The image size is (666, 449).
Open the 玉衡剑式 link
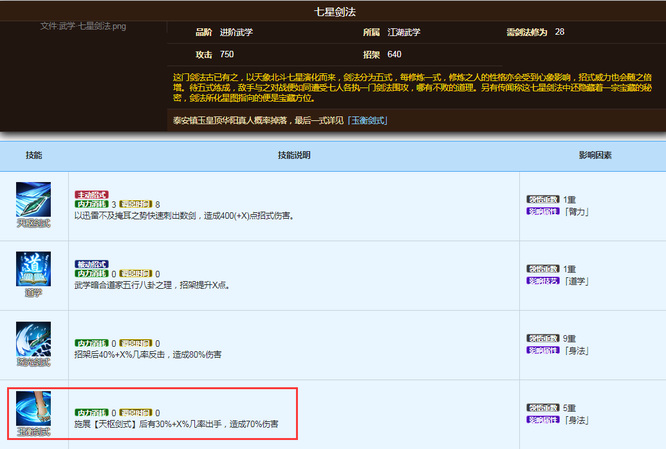(x=367, y=121)
